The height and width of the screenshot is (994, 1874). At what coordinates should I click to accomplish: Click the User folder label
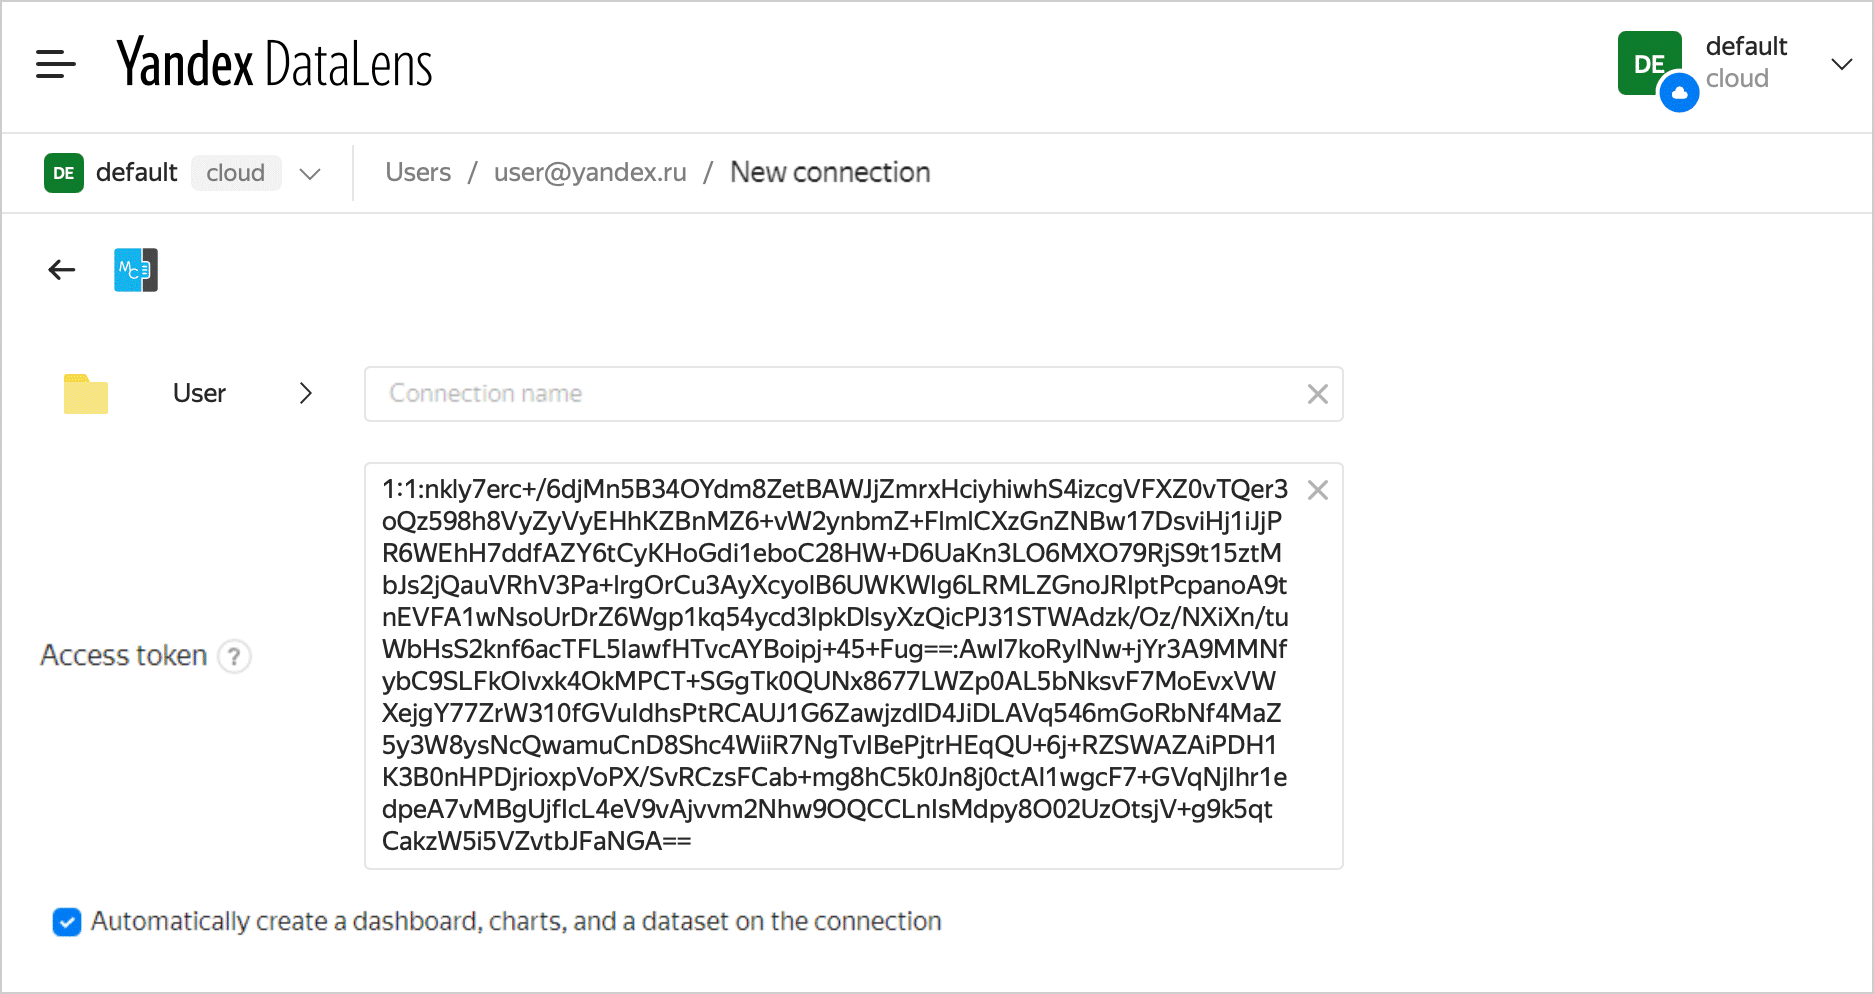[x=199, y=394]
